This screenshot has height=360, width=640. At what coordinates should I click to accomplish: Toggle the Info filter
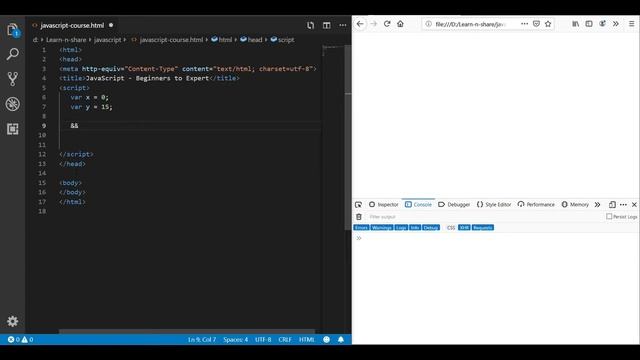click(x=415, y=228)
